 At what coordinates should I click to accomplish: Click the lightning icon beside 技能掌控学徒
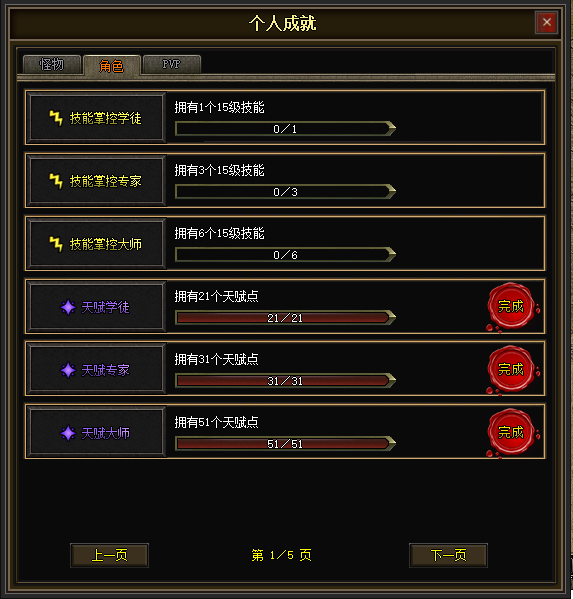pos(56,118)
